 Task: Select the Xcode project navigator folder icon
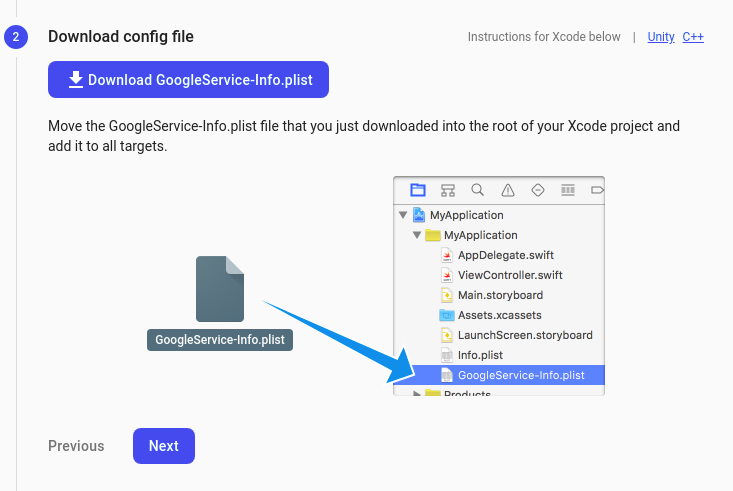tap(417, 190)
